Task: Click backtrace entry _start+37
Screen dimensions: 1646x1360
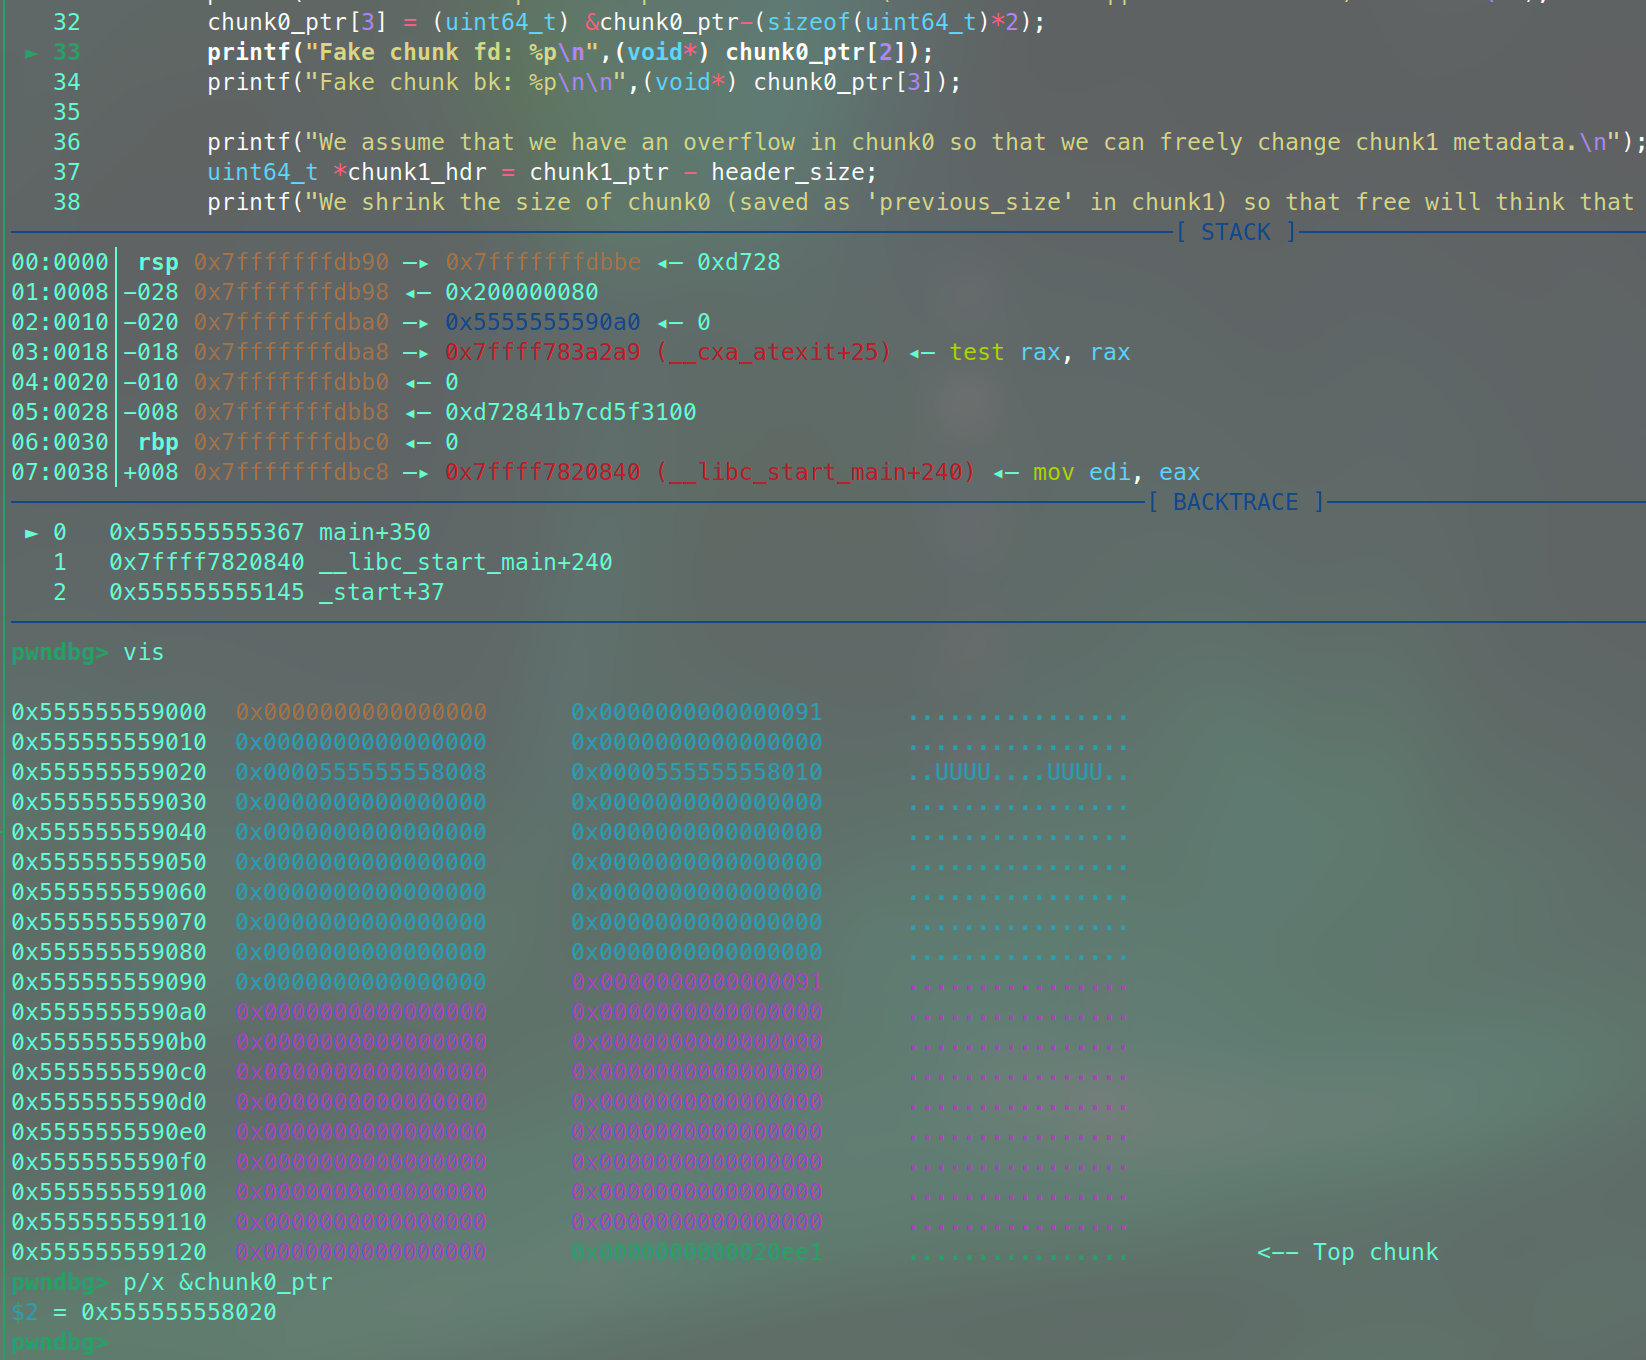Action: pyautogui.click(x=381, y=592)
